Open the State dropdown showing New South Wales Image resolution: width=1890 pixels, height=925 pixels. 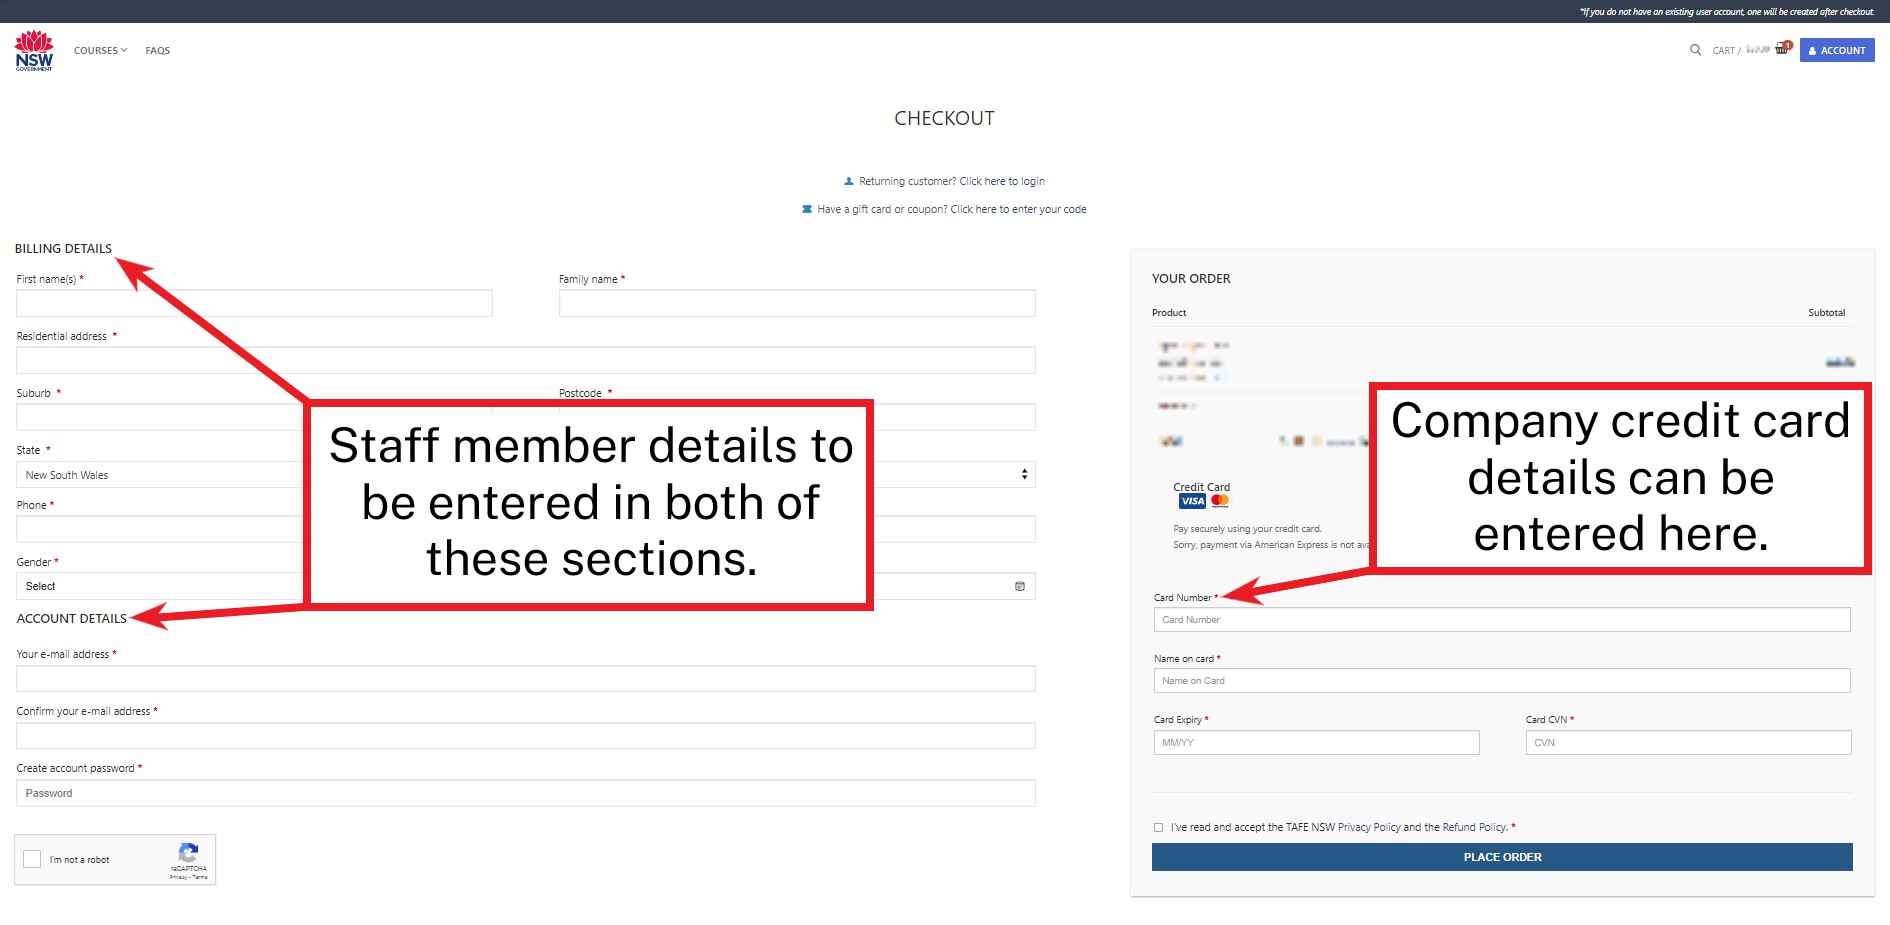coord(160,475)
